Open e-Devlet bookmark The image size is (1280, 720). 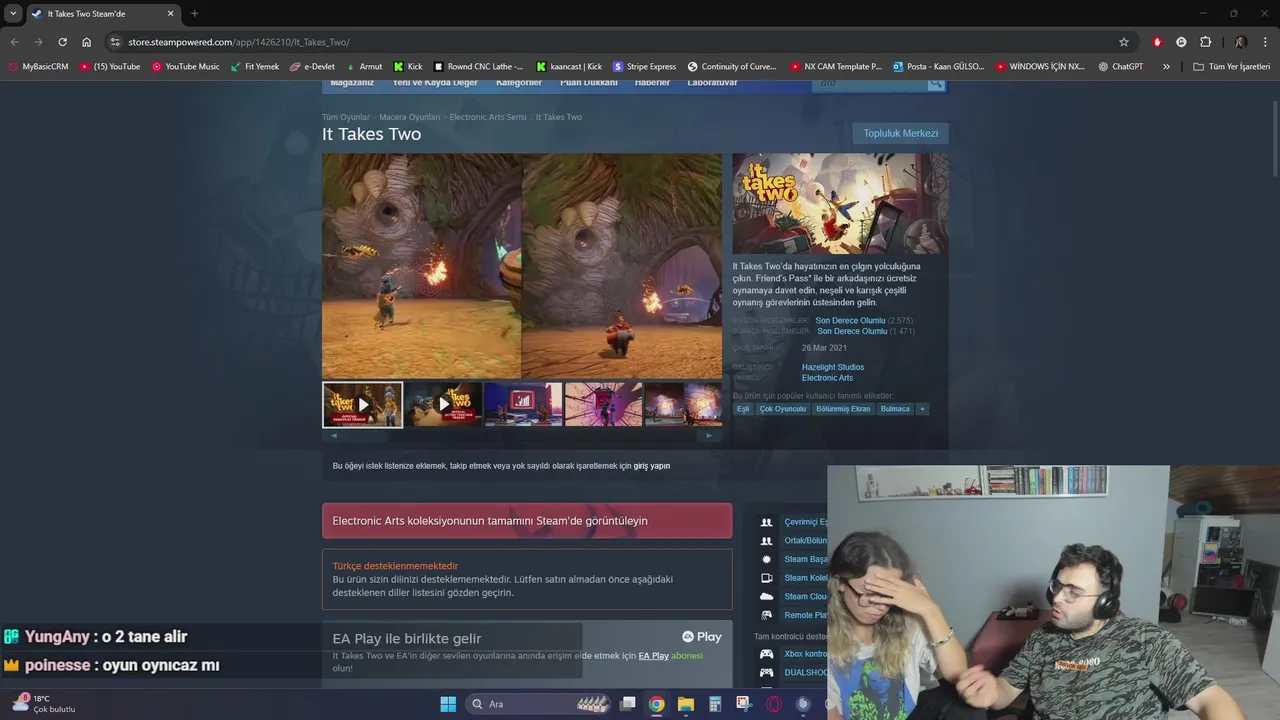pyautogui.click(x=312, y=67)
